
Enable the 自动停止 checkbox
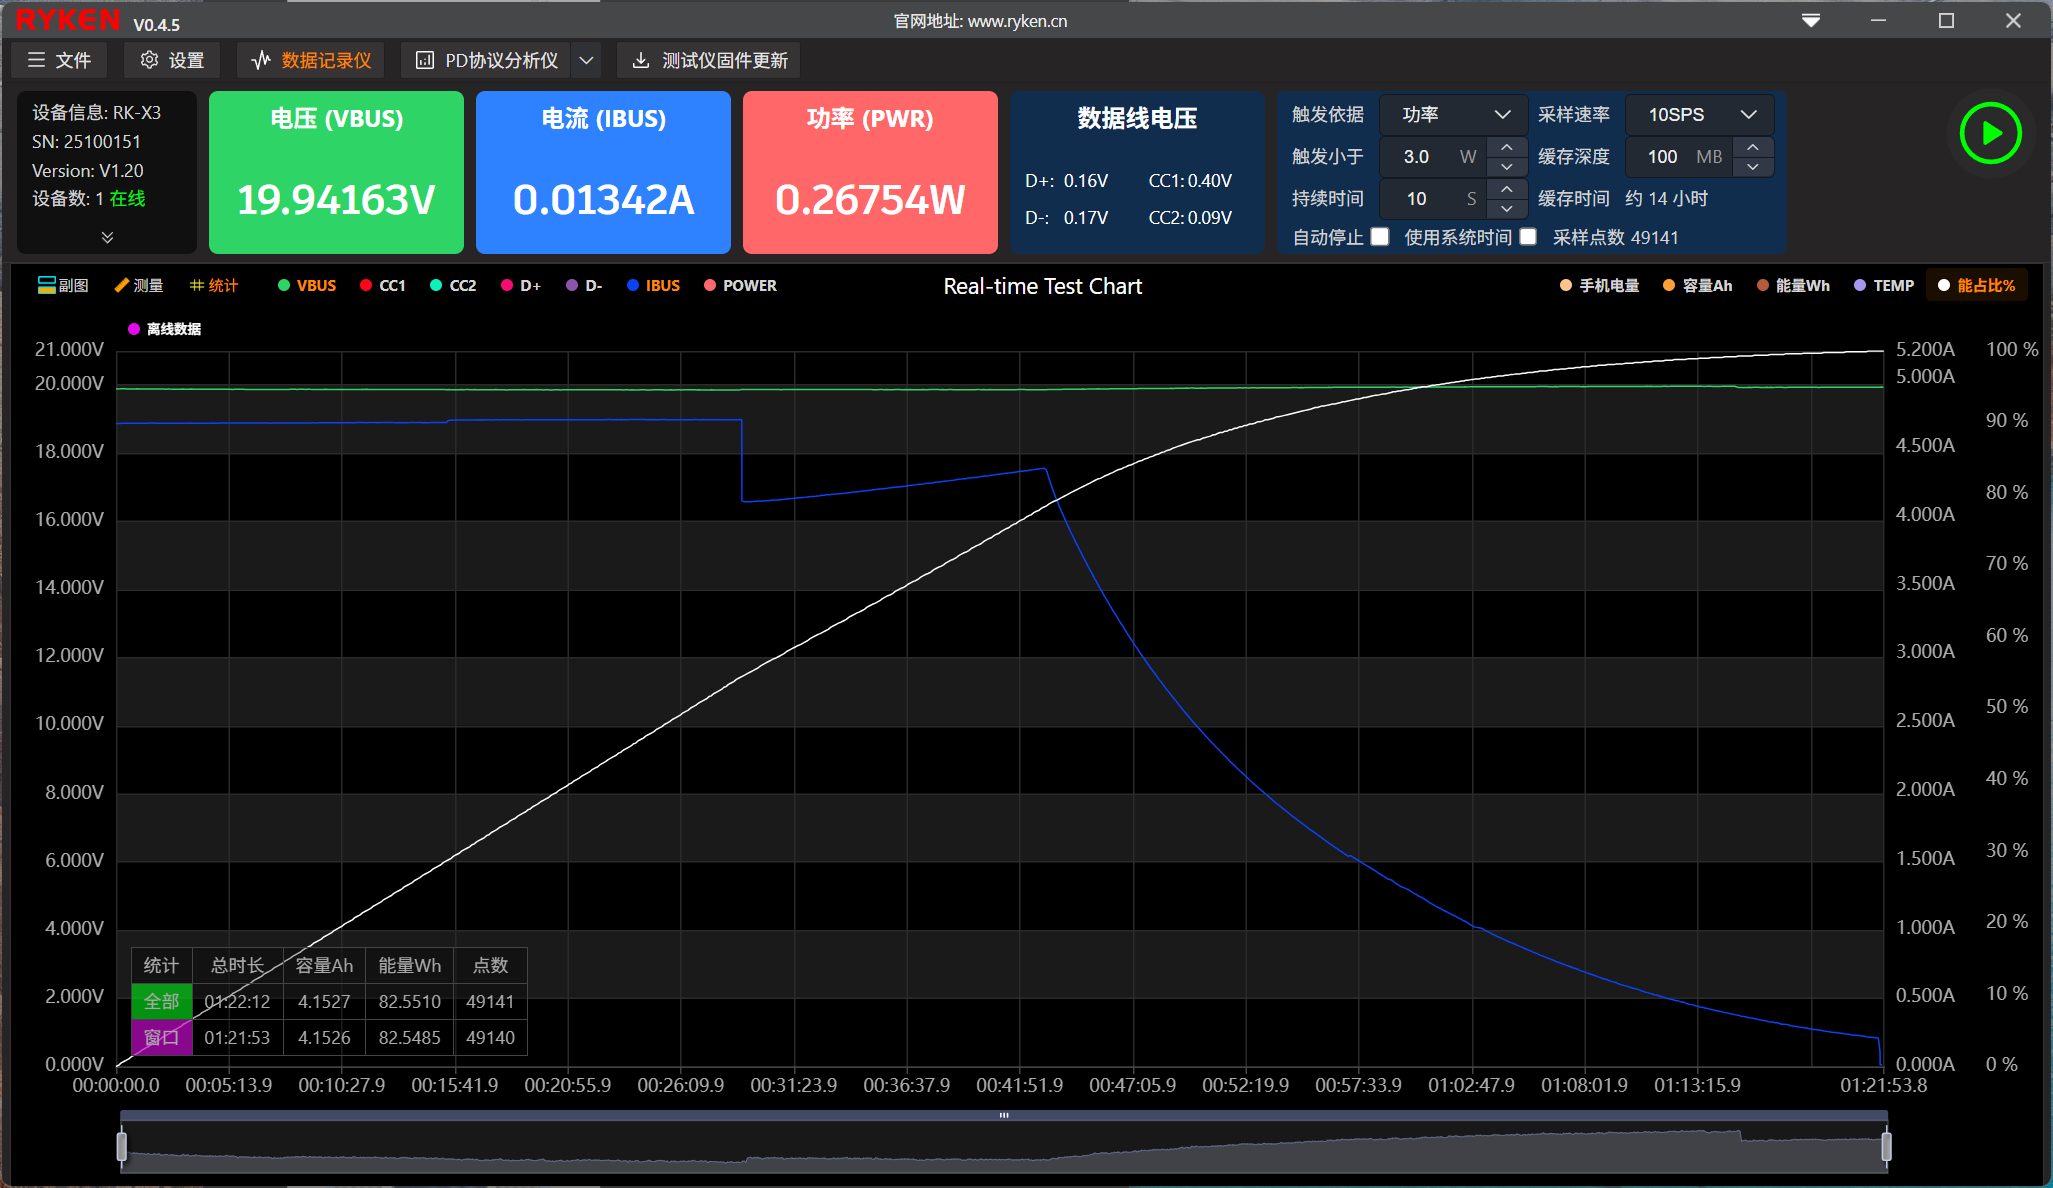click(x=1380, y=237)
